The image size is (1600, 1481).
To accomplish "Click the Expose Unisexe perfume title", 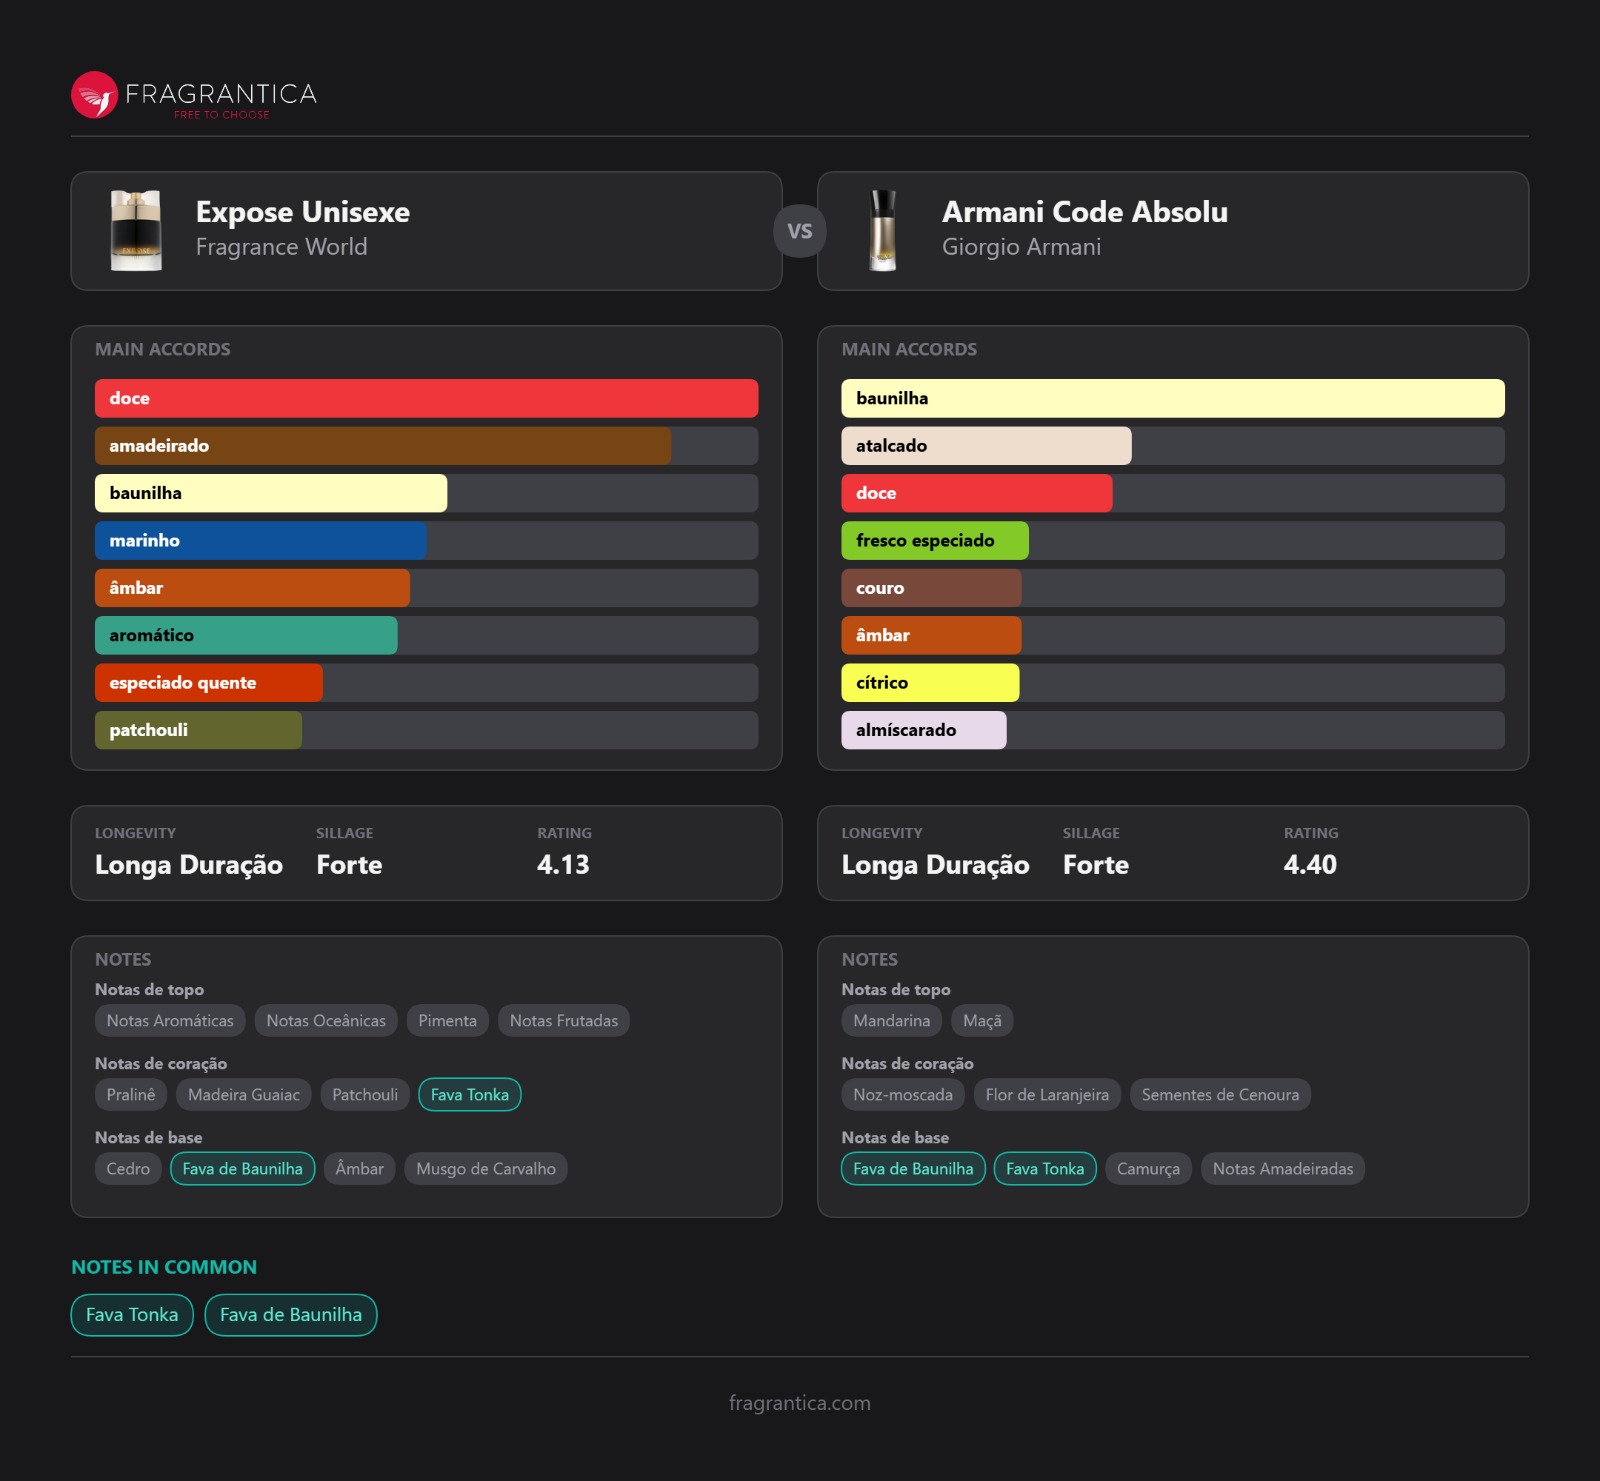I will tap(302, 212).
